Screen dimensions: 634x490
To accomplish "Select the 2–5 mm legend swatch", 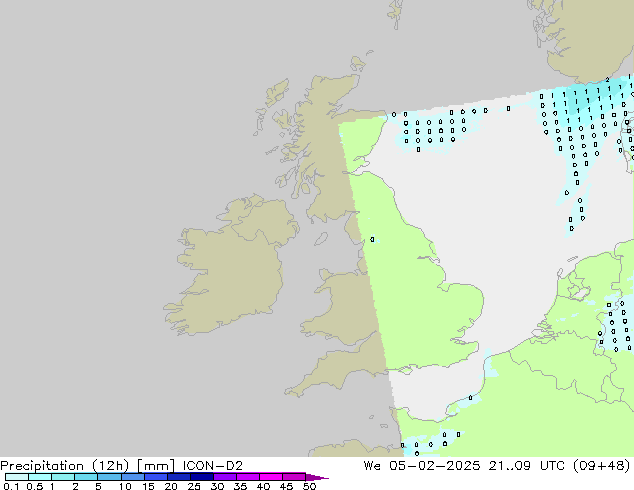I will click(86, 477).
